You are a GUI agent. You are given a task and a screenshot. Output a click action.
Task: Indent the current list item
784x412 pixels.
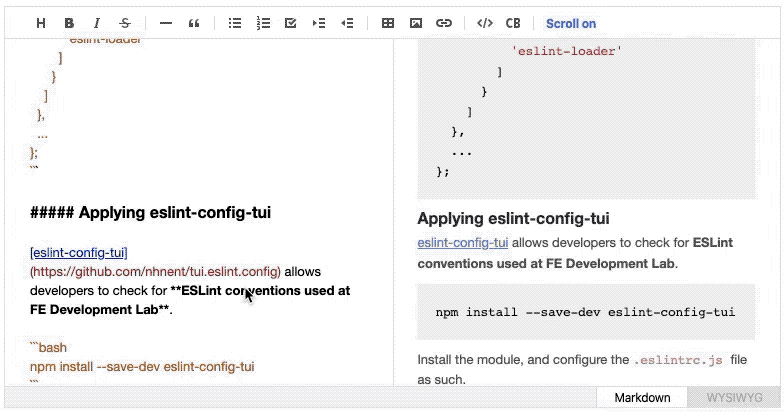point(318,23)
